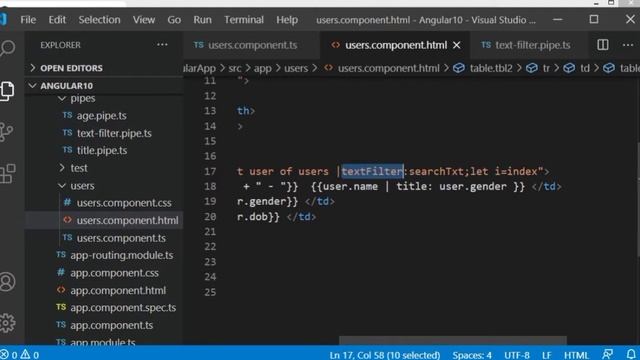Click the errors count in status bar

click(9, 355)
